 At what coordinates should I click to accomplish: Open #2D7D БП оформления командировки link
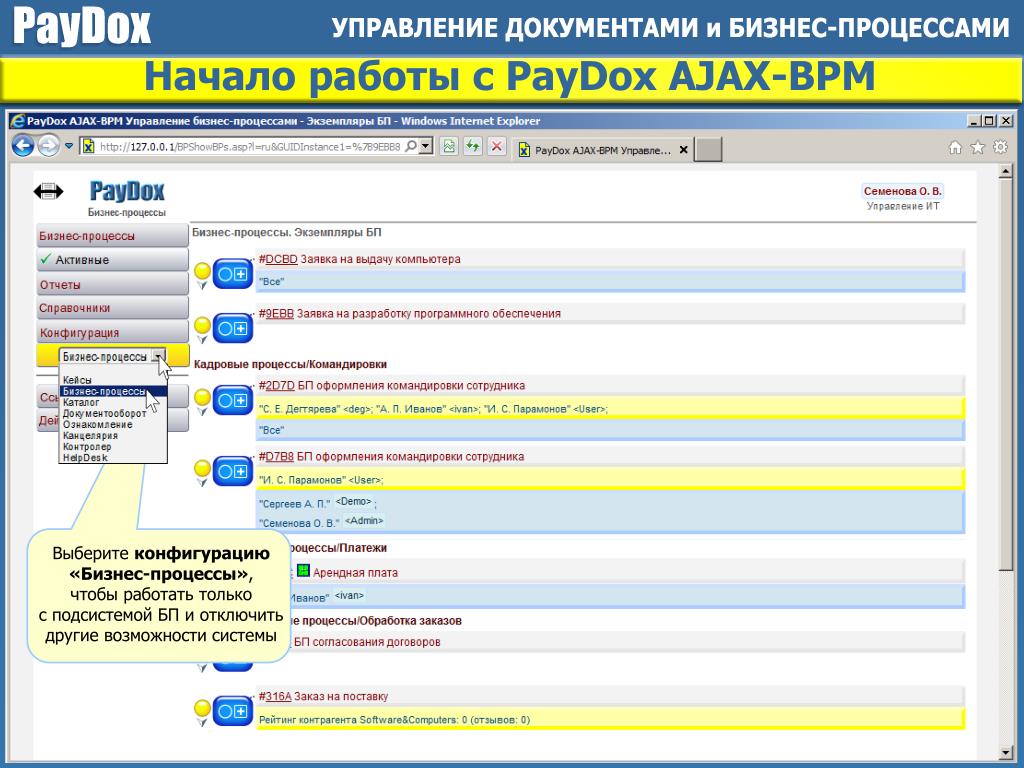point(392,385)
